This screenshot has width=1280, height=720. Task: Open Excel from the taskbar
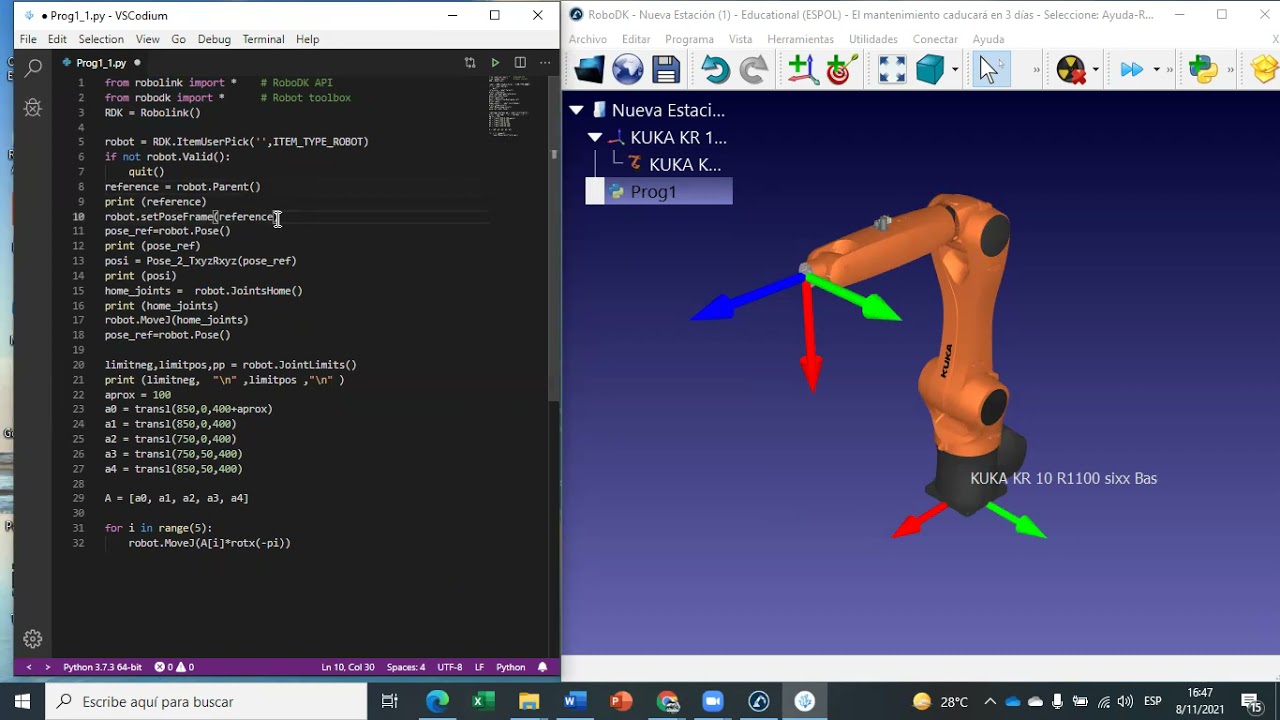pyautogui.click(x=483, y=701)
